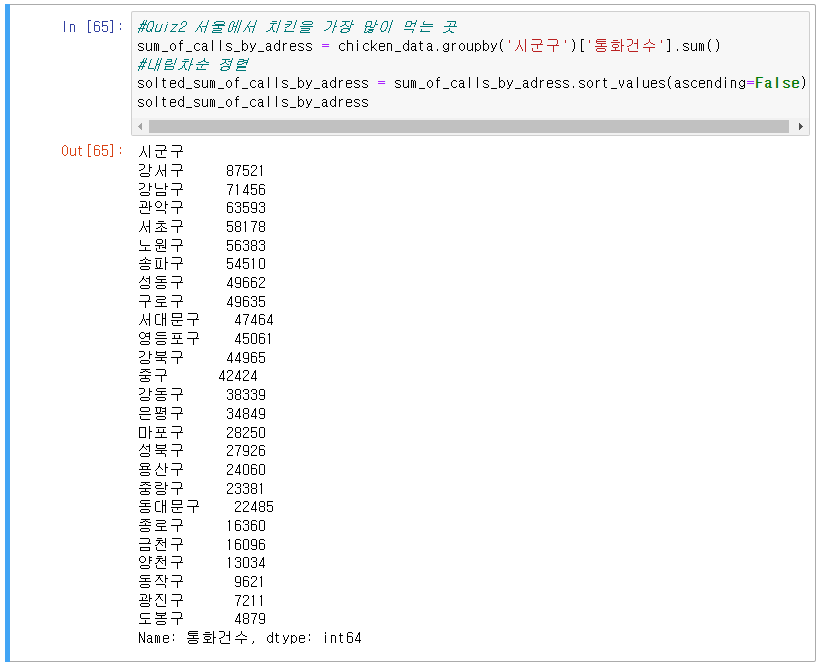The width and height of the screenshot is (822, 666).
Task: Click the value 13034
Action: click(x=246, y=563)
